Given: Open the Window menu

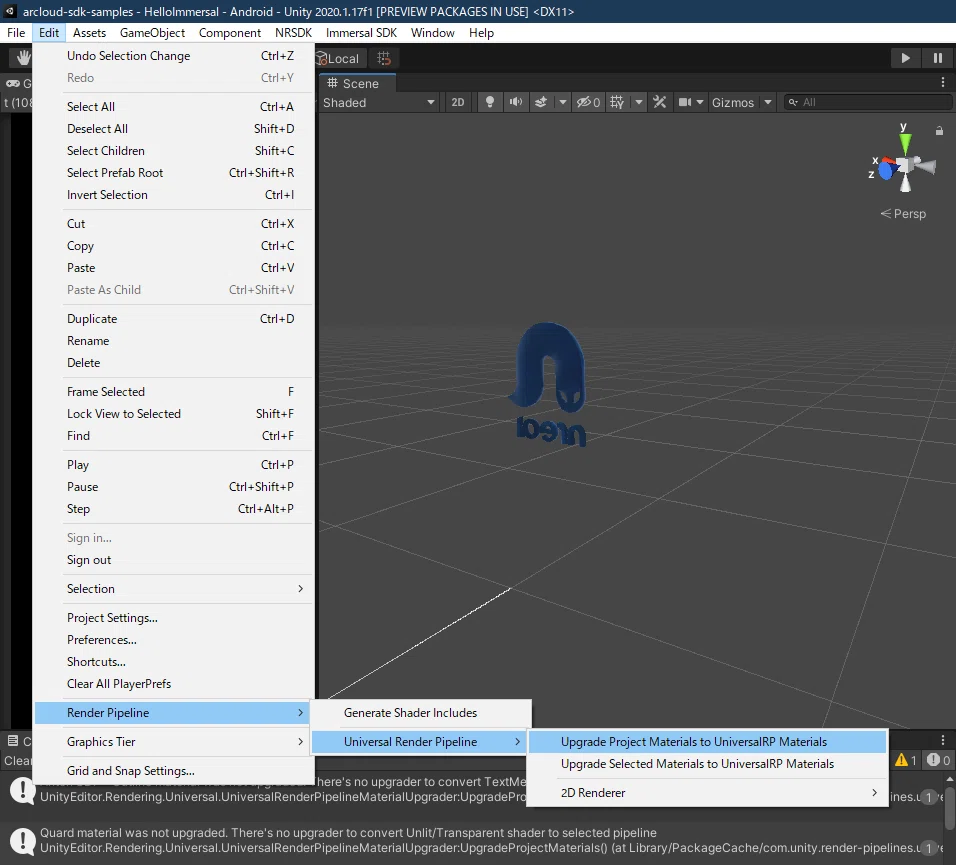Looking at the screenshot, I should [432, 32].
